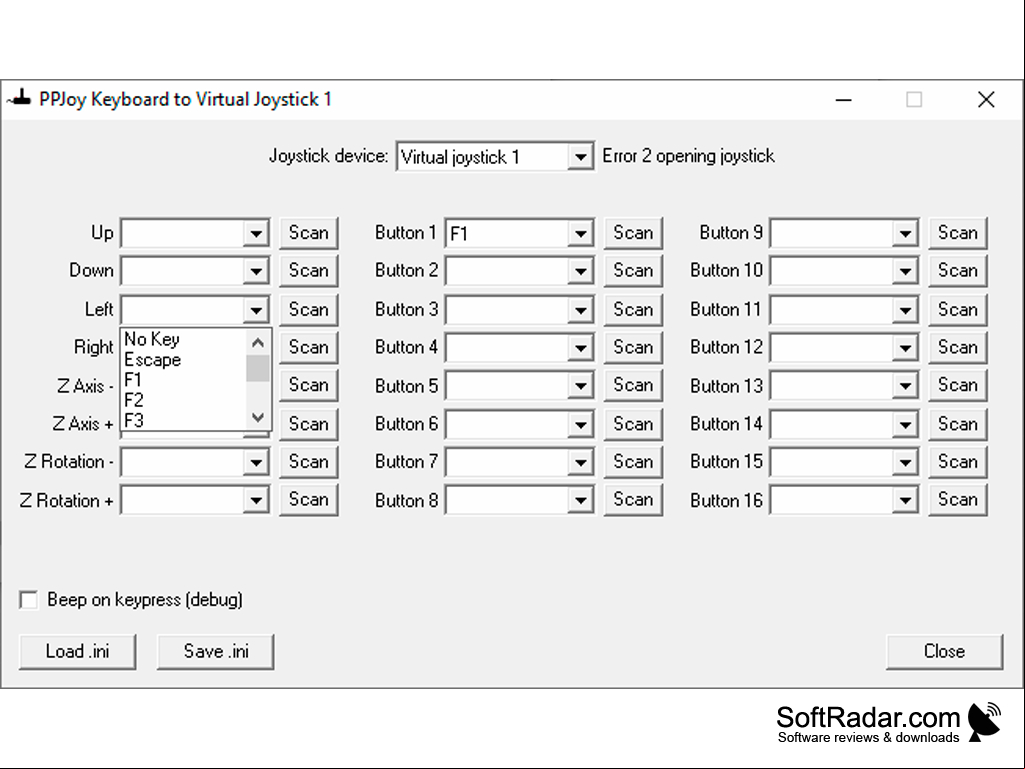Scan a key for Z Axis +
This screenshot has height=769, width=1025.
(x=309, y=424)
